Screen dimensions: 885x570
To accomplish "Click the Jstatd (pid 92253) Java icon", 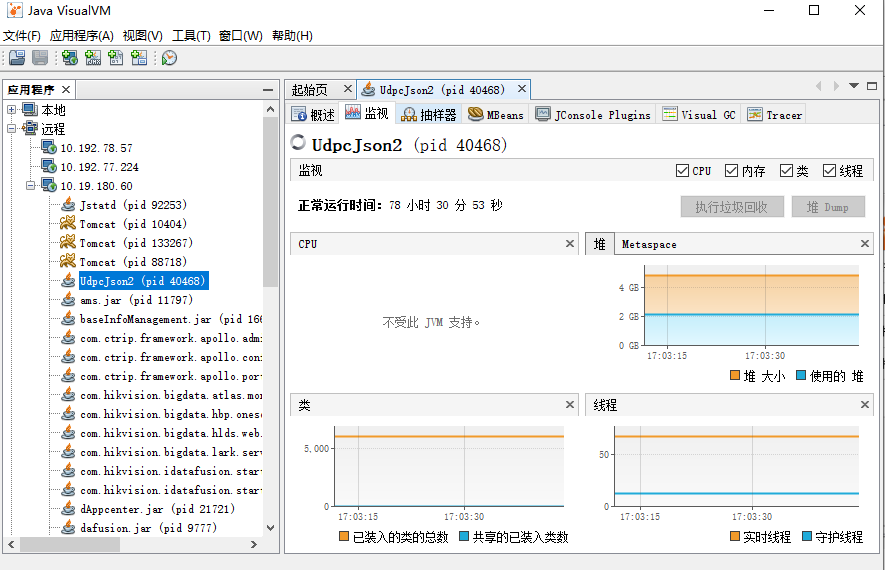I will click(68, 204).
